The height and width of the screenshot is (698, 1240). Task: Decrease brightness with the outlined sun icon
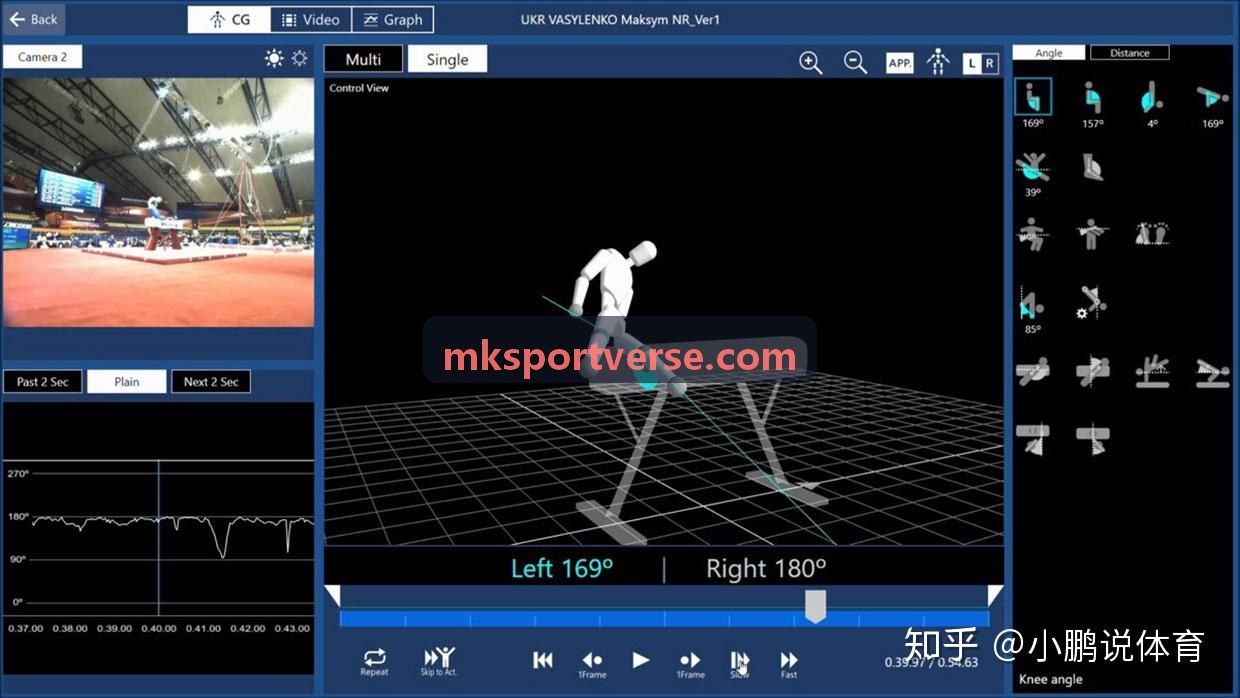click(299, 59)
